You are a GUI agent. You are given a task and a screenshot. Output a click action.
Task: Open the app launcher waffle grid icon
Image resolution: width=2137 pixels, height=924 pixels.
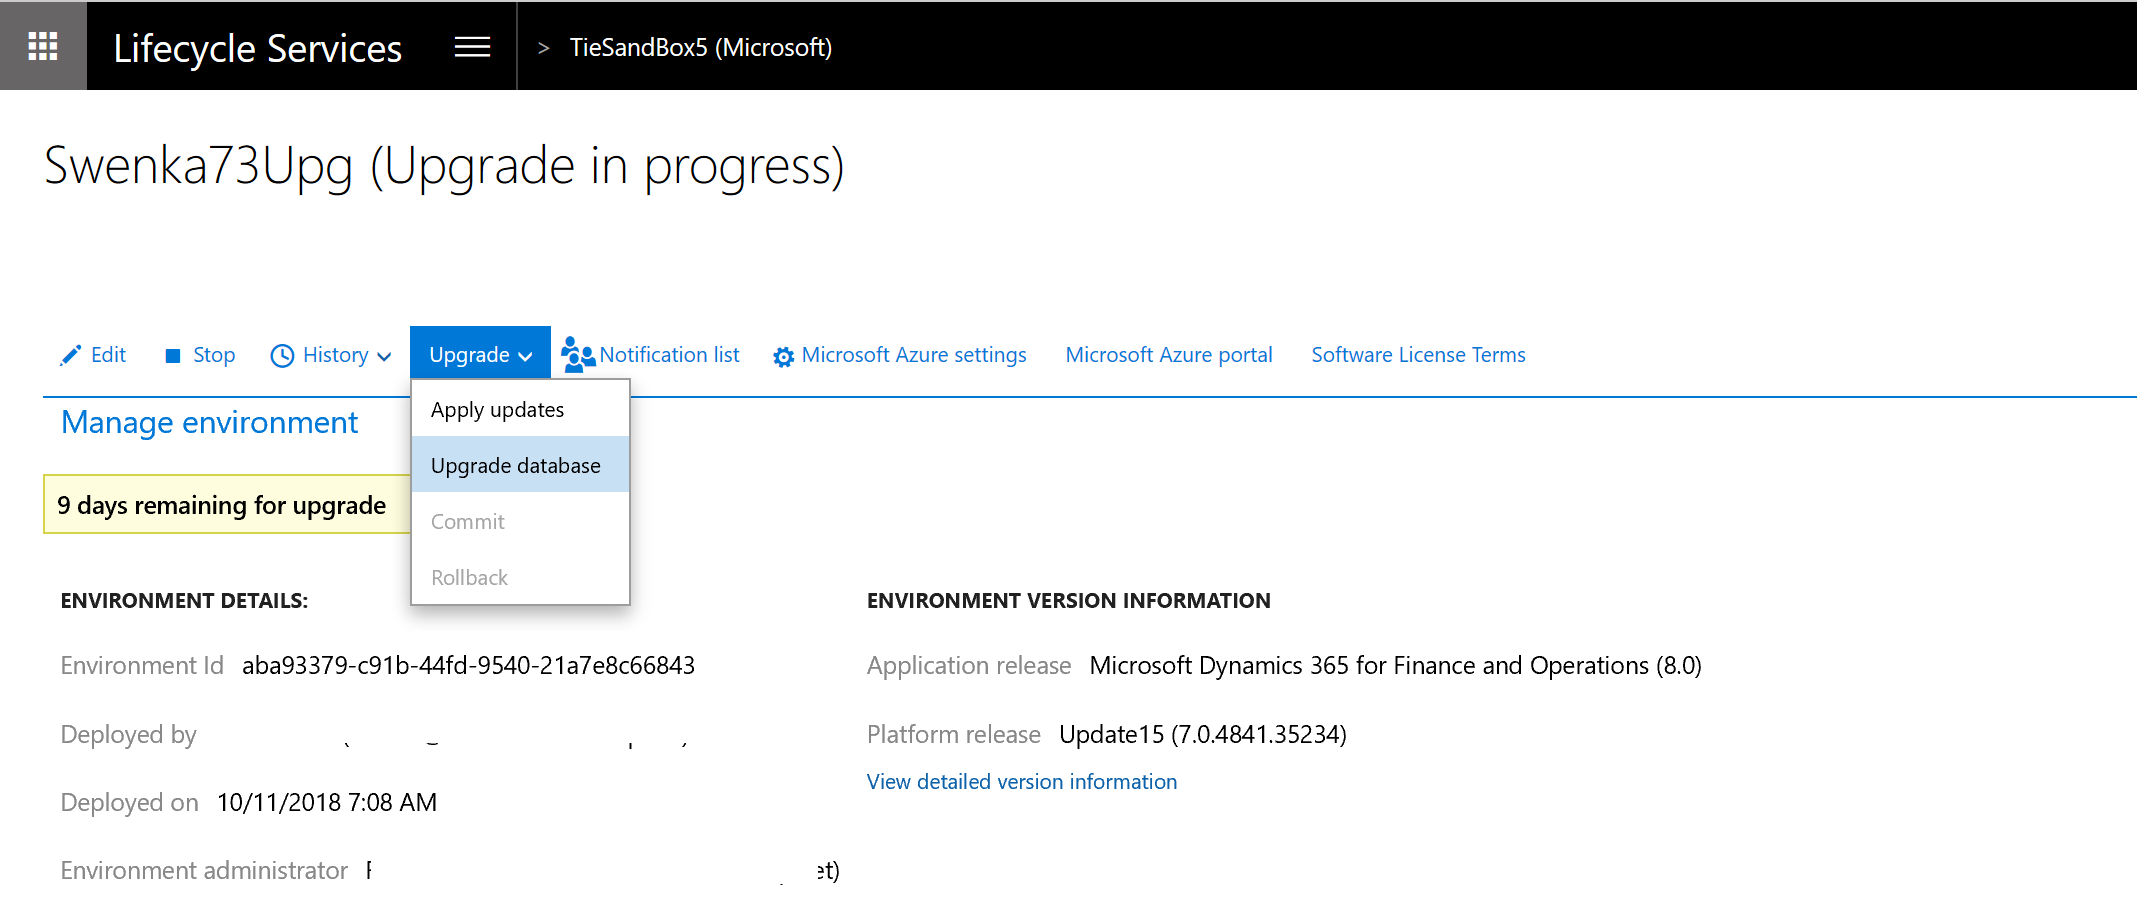[x=43, y=46]
